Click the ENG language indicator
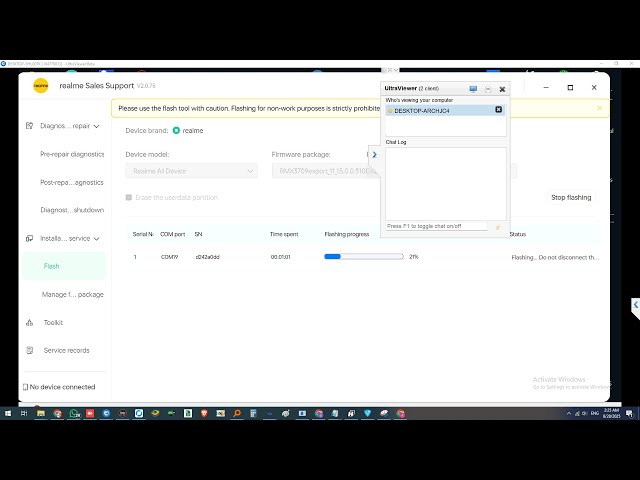Image resolution: width=640 pixels, height=480 pixels. (595, 413)
